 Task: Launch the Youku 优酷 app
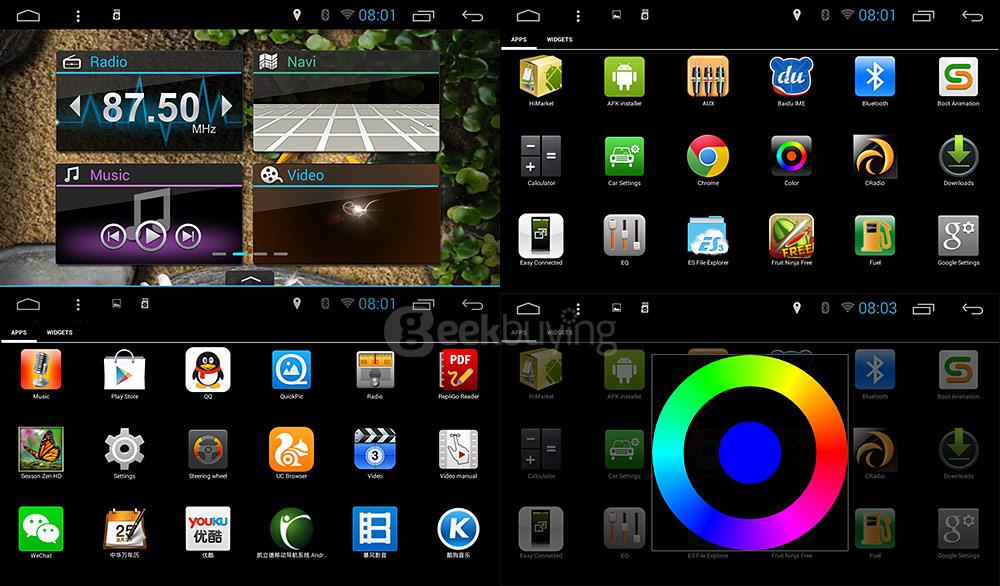point(208,529)
